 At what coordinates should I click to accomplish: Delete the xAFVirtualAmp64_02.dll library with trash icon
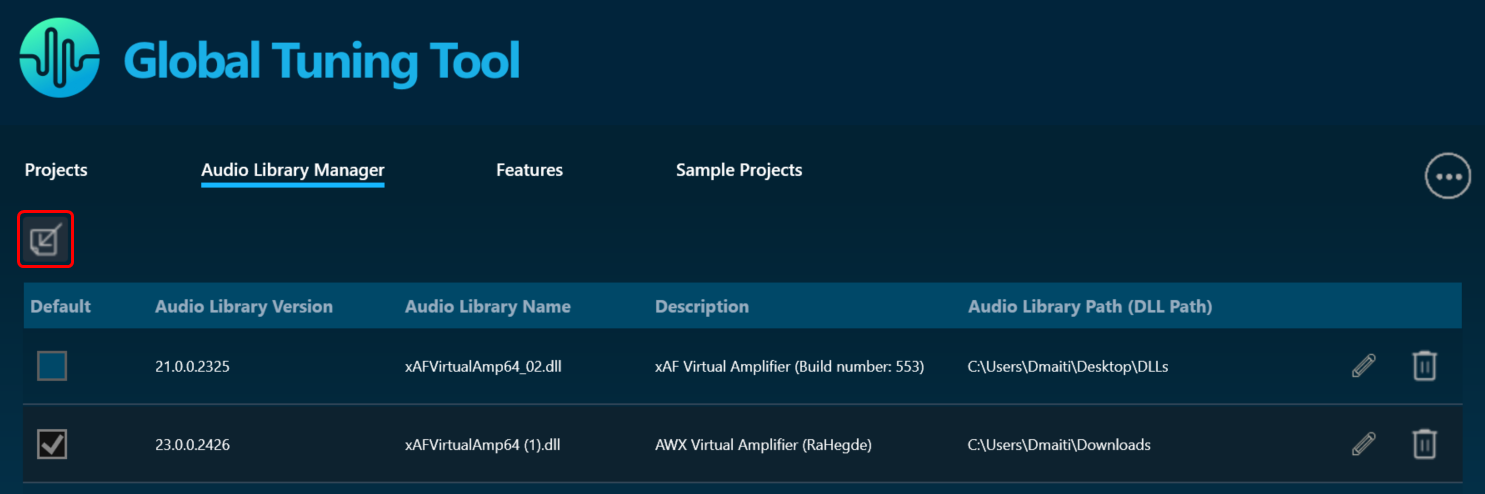pyautogui.click(x=1424, y=366)
